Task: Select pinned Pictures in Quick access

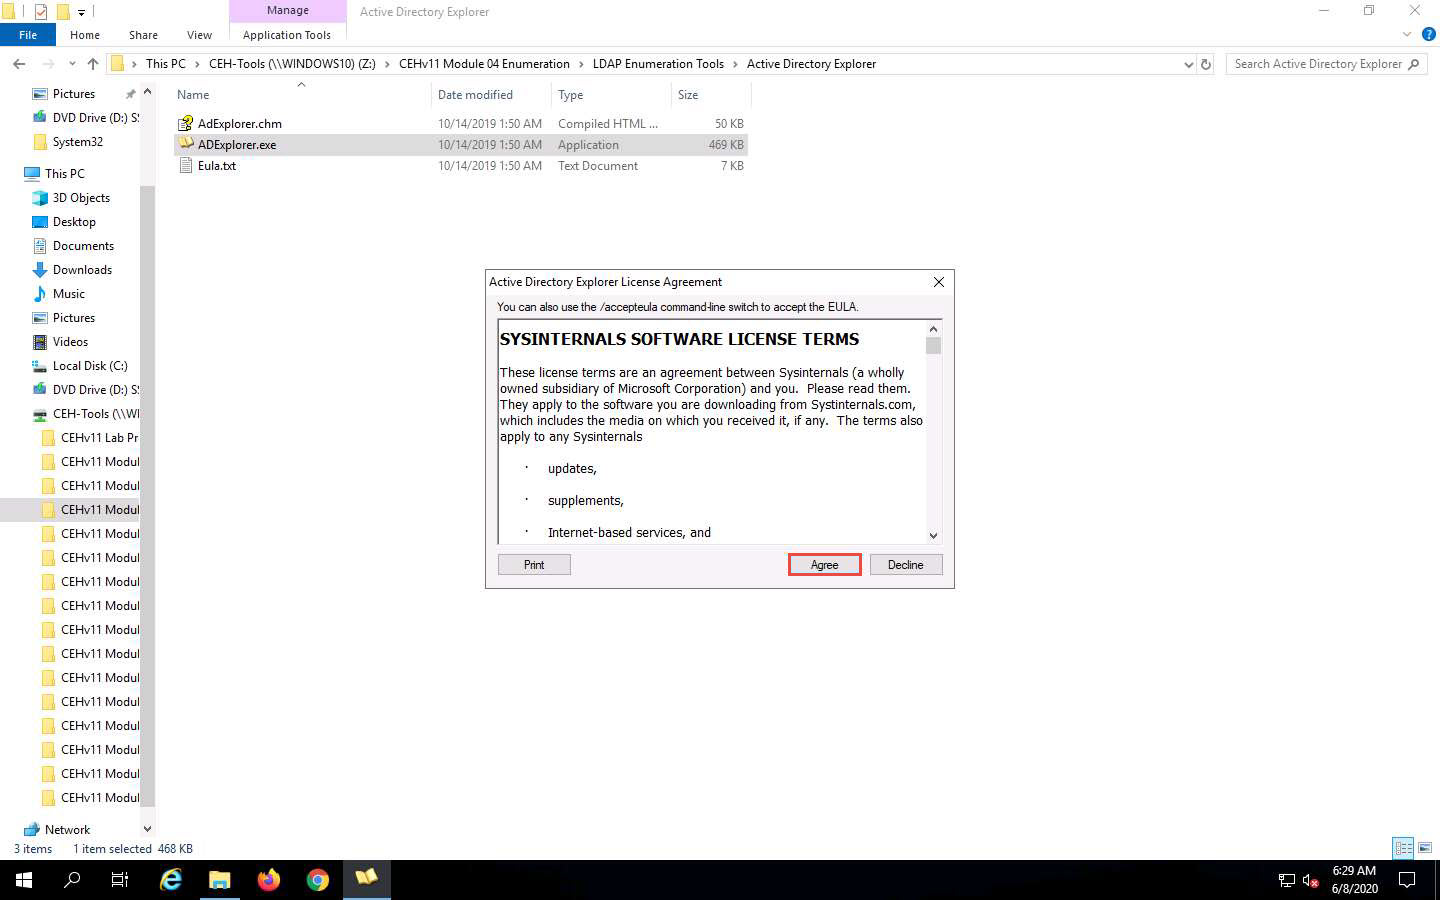Action: [74, 94]
